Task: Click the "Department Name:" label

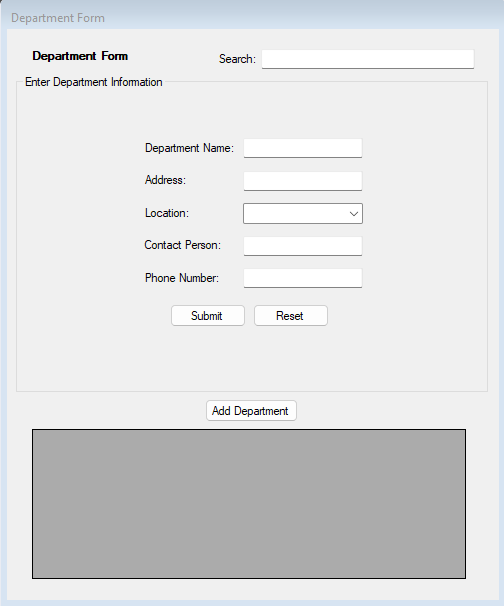Action: point(189,148)
